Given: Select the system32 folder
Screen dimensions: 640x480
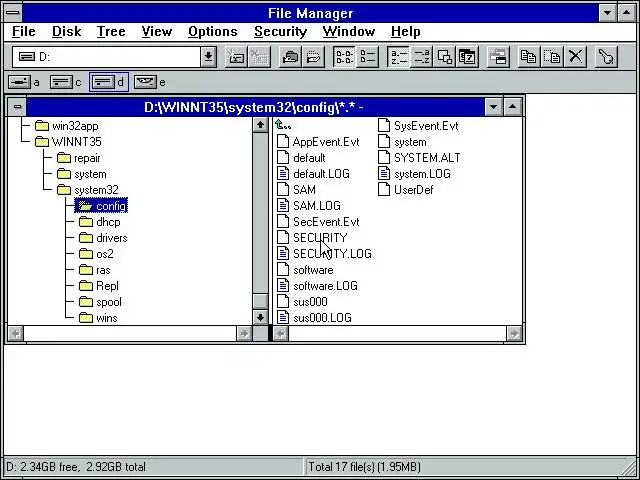Looking at the screenshot, I should (87, 190).
